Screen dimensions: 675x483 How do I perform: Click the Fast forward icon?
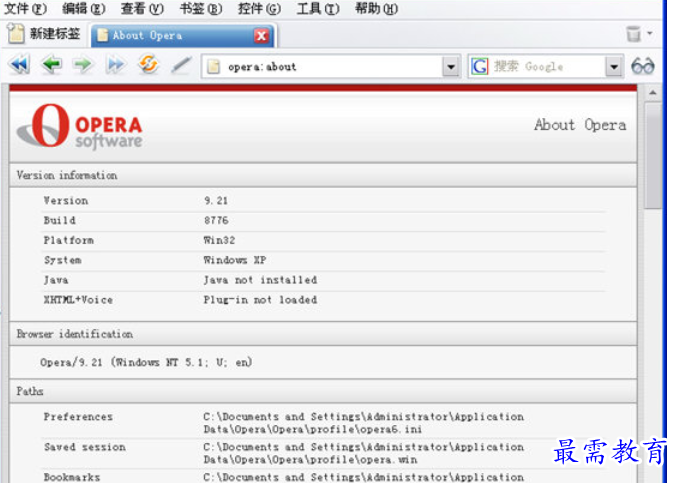point(115,65)
